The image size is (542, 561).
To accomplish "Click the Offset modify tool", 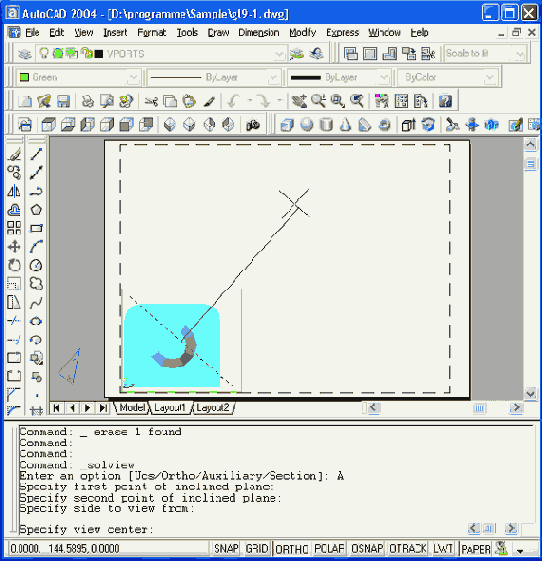I will pos(14,210).
